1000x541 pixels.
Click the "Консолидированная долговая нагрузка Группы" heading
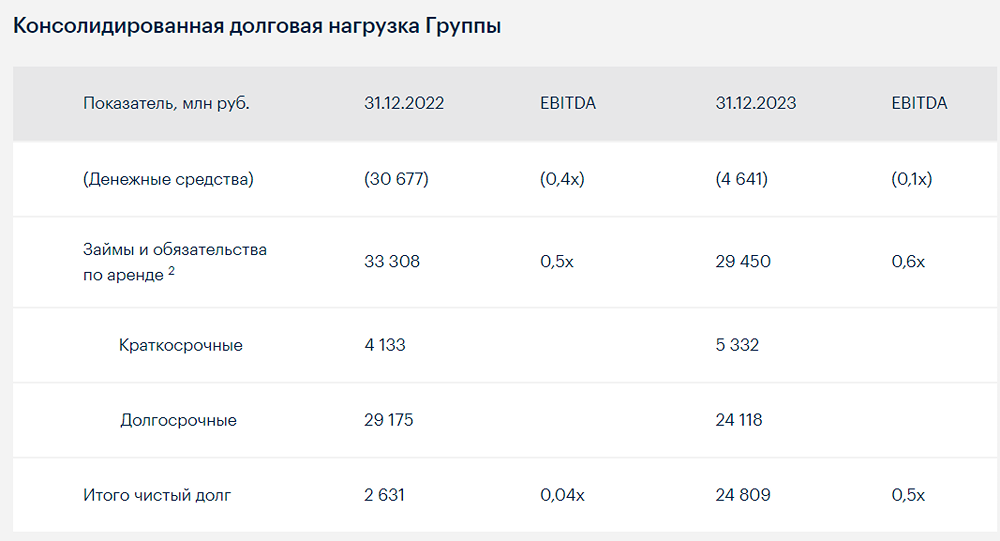click(257, 26)
